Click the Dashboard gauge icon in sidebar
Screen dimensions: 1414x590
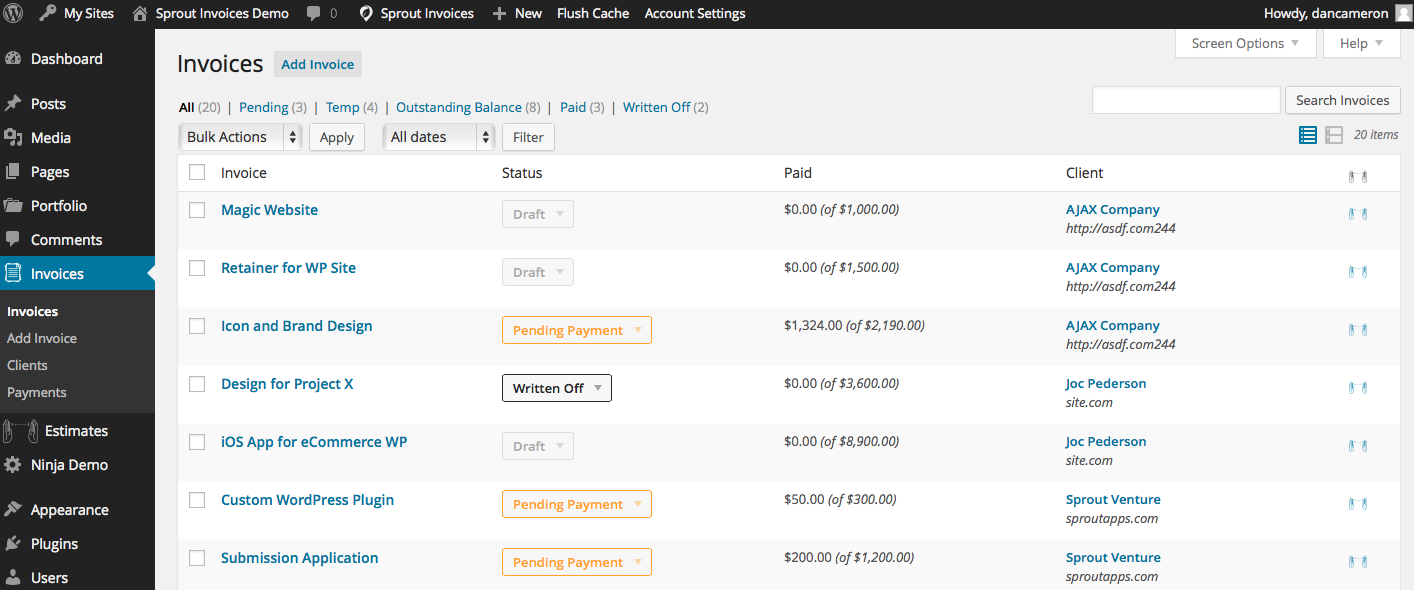click(14, 59)
